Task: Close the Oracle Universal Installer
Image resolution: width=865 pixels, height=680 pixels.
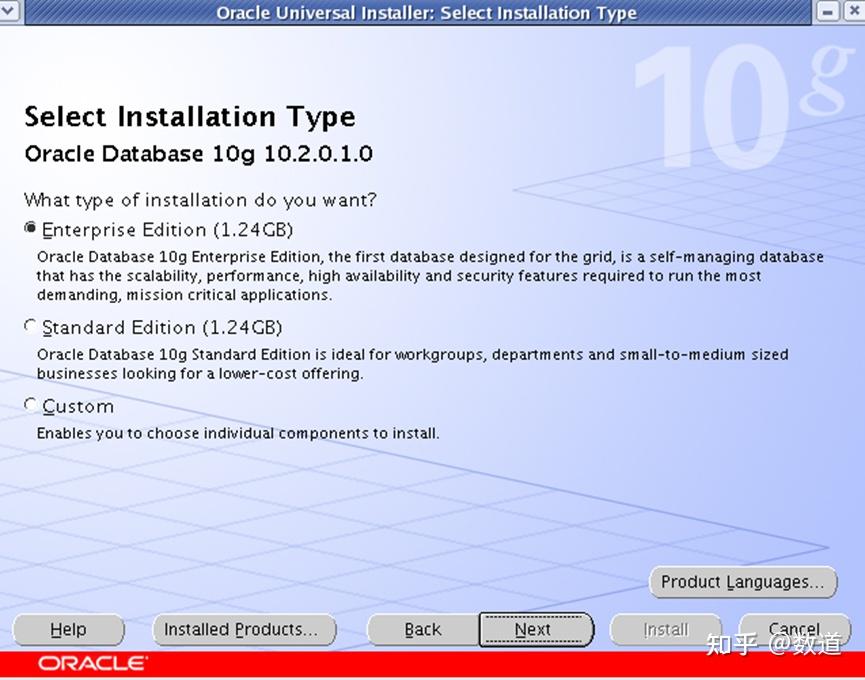Action: (853, 12)
